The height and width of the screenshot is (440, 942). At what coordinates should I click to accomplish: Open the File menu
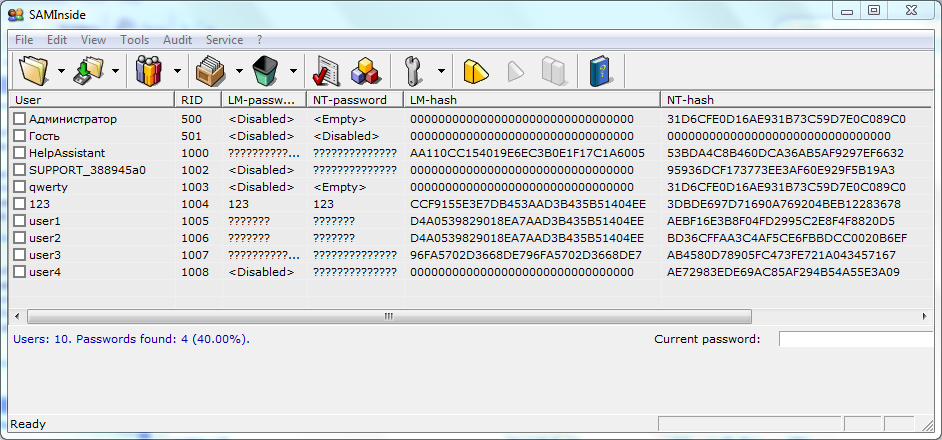(x=24, y=40)
